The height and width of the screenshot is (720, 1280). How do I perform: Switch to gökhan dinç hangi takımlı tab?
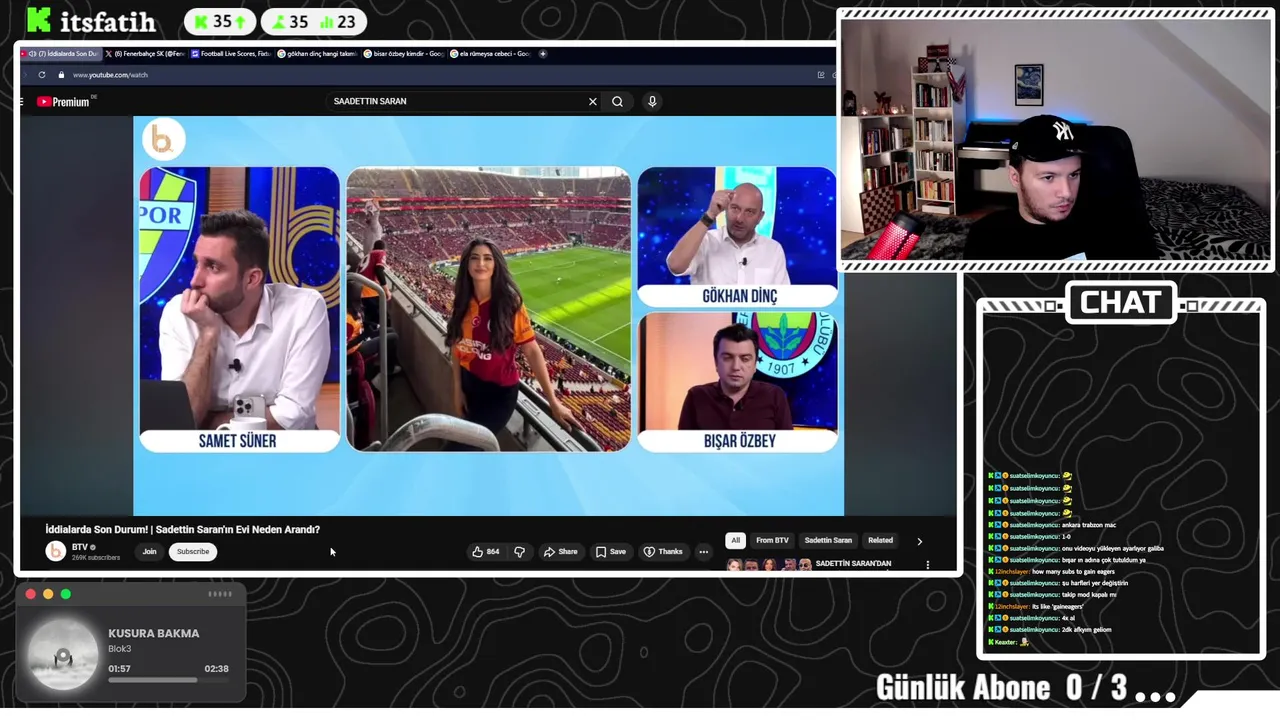click(317, 54)
